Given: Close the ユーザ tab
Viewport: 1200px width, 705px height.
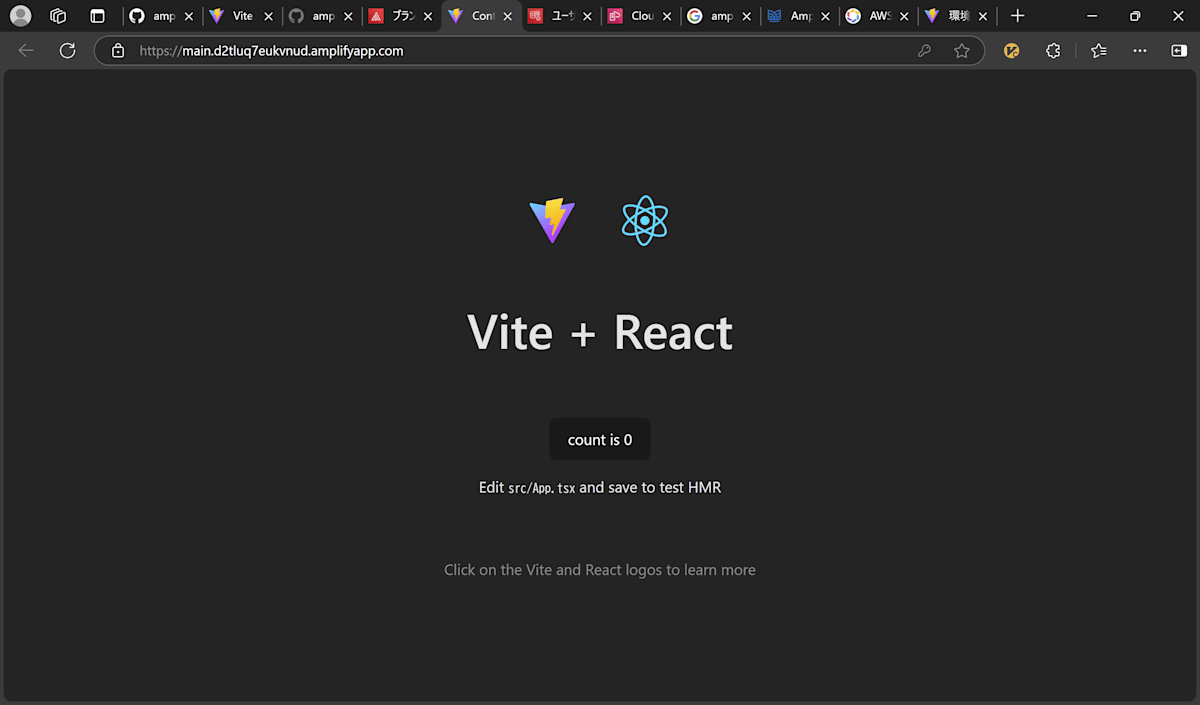Looking at the screenshot, I should pos(587,16).
